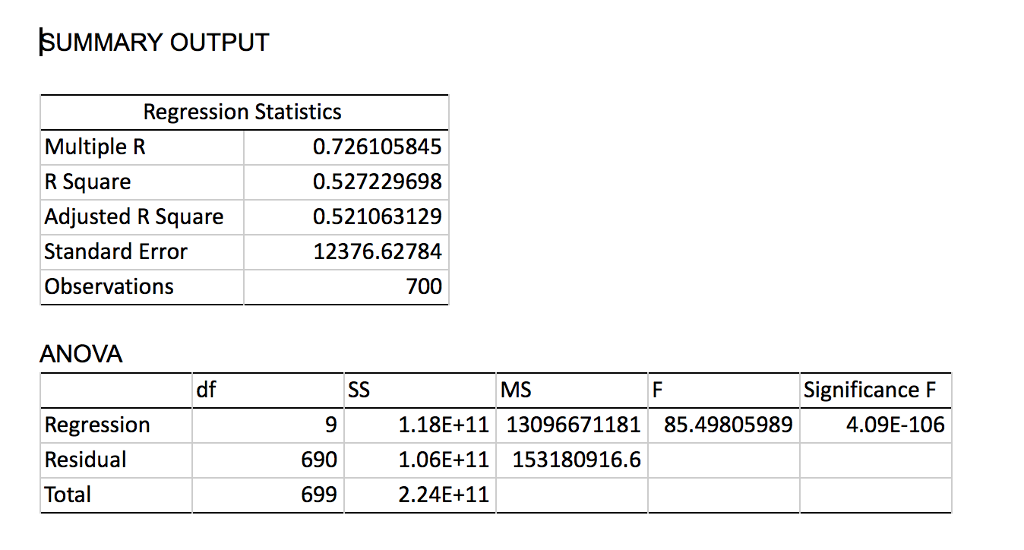Click the Observations label
1024x550 pixels.
tap(109, 286)
